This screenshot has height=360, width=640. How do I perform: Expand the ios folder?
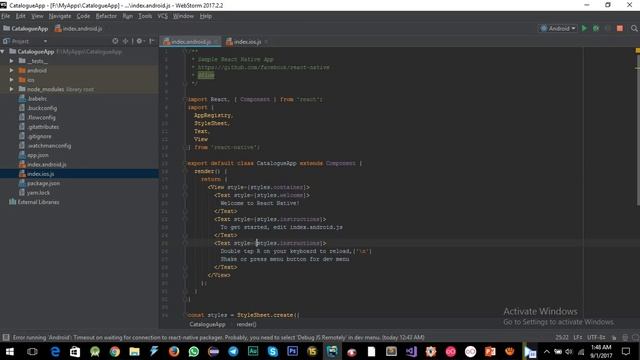[11, 80]
